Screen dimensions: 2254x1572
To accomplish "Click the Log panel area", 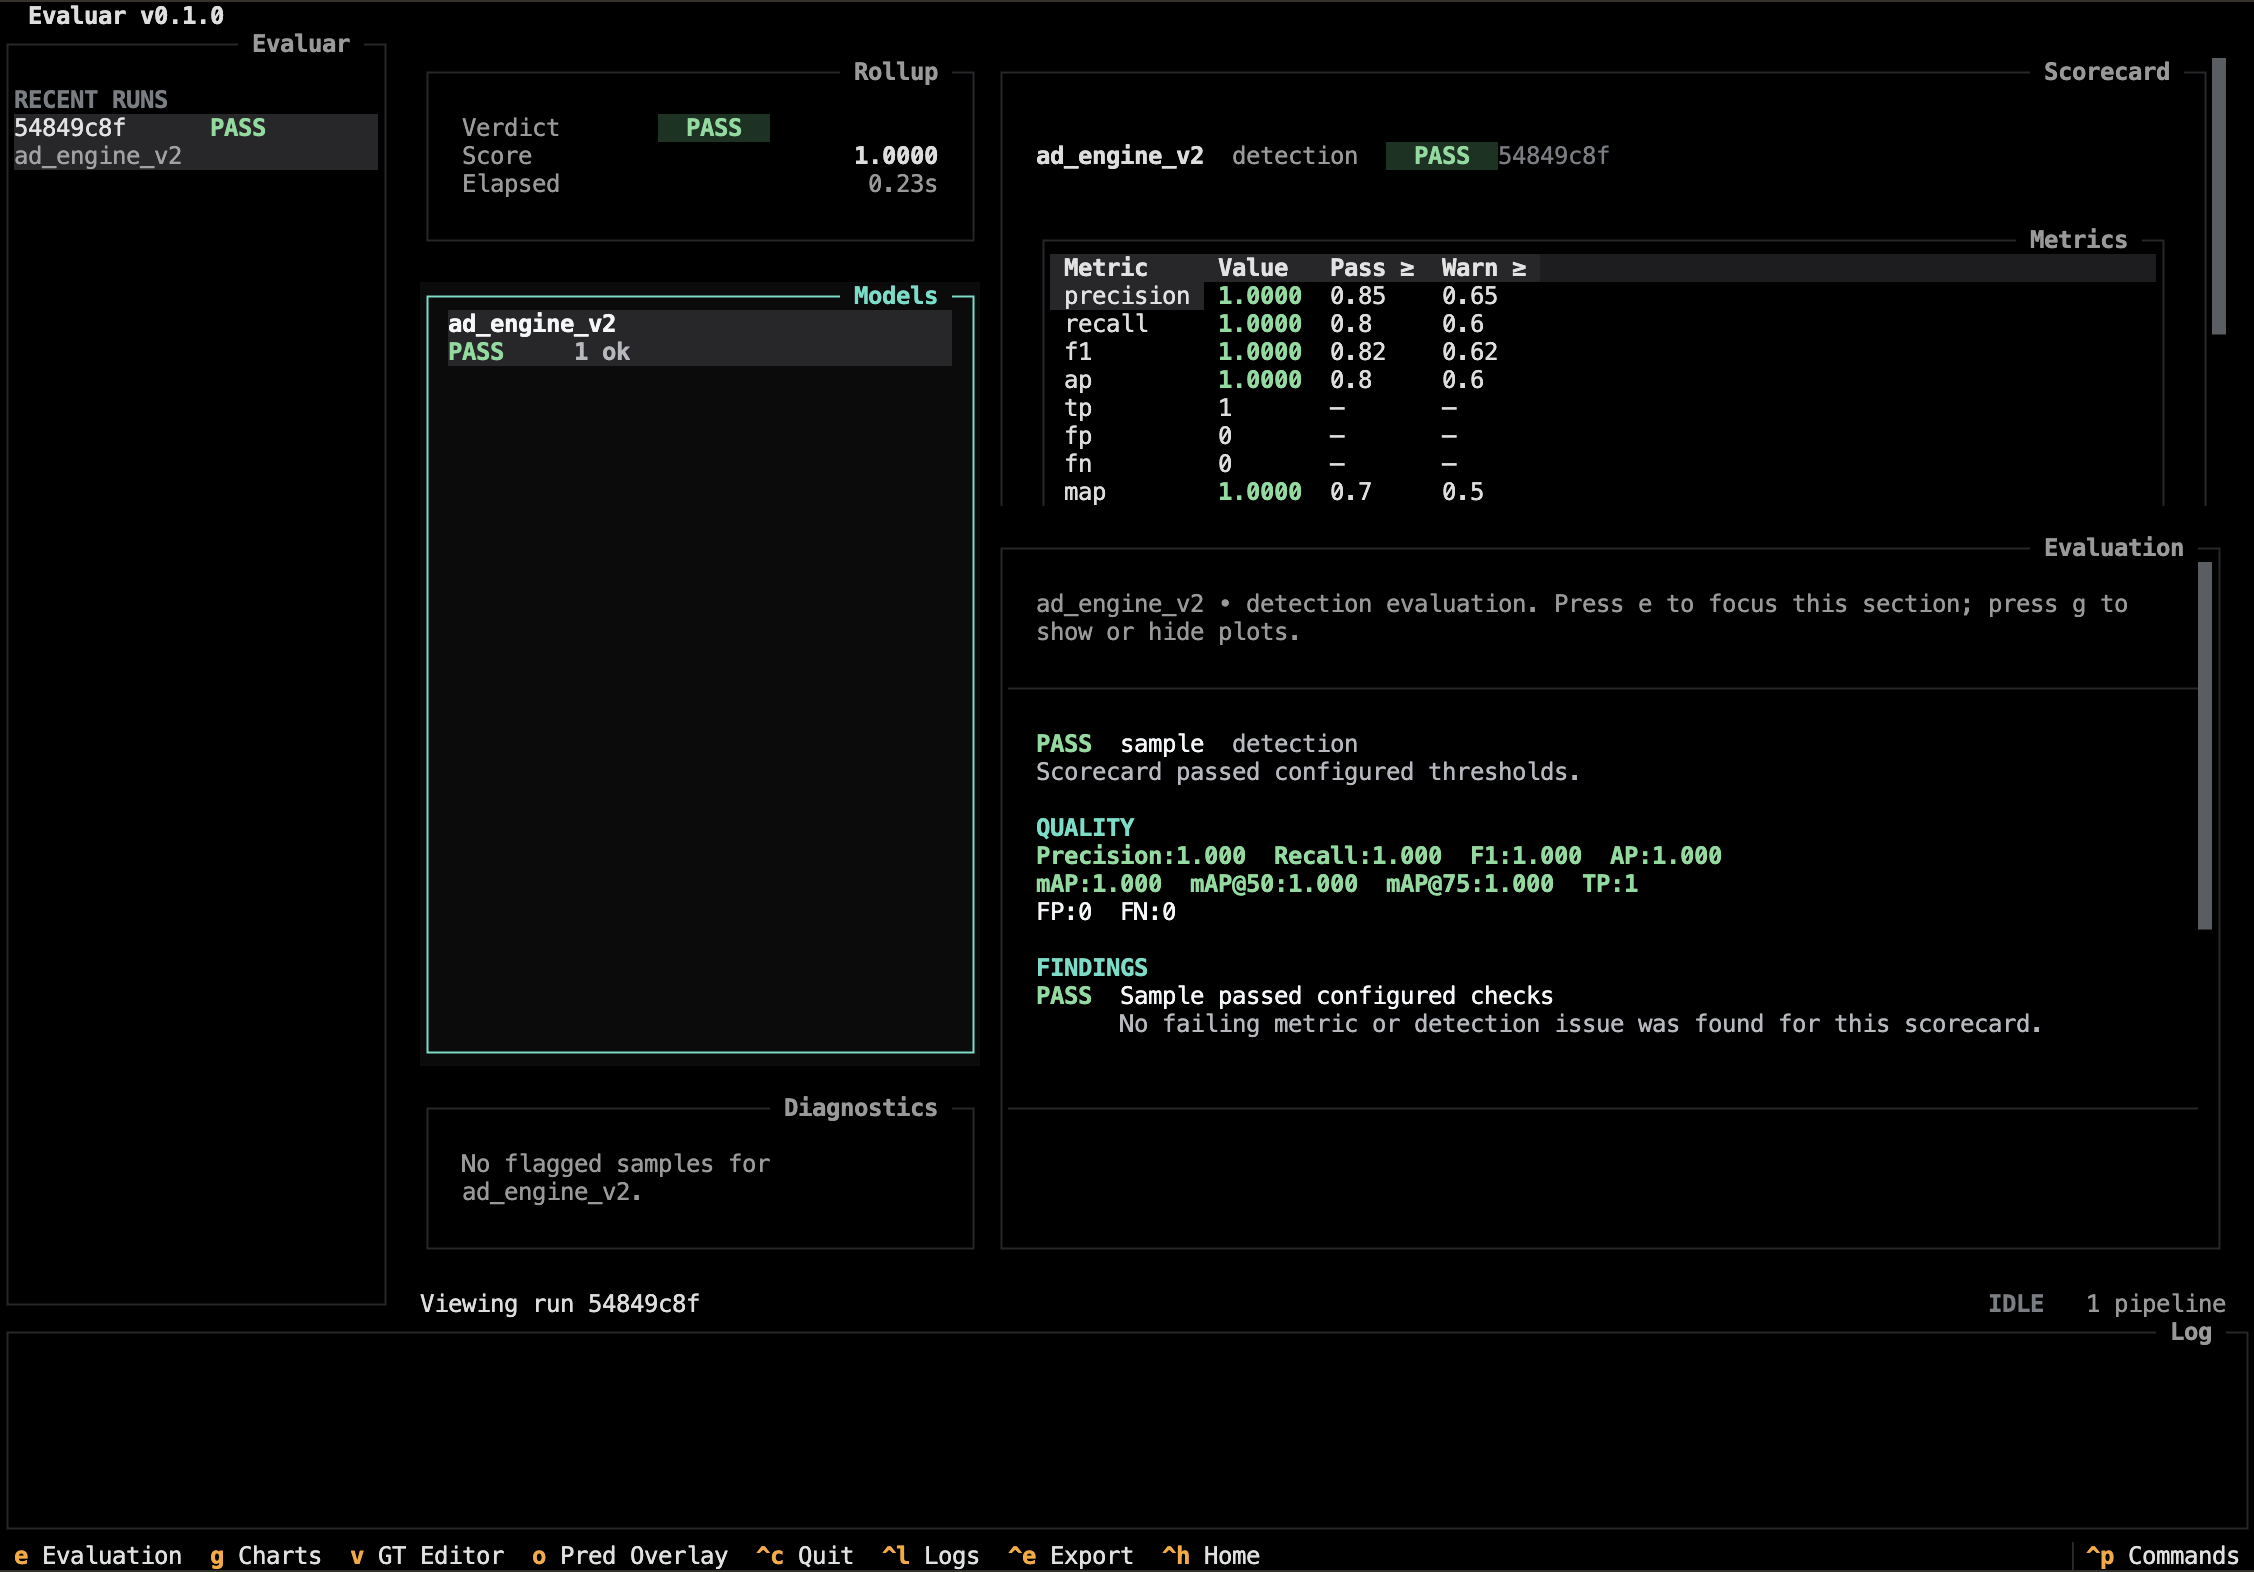I will tap(1127, 1430).
